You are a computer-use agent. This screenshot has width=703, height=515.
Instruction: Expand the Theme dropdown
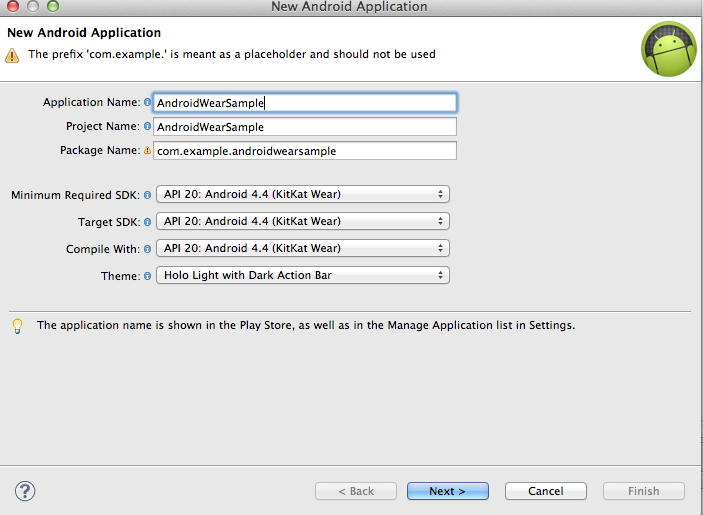click(303, 275)
